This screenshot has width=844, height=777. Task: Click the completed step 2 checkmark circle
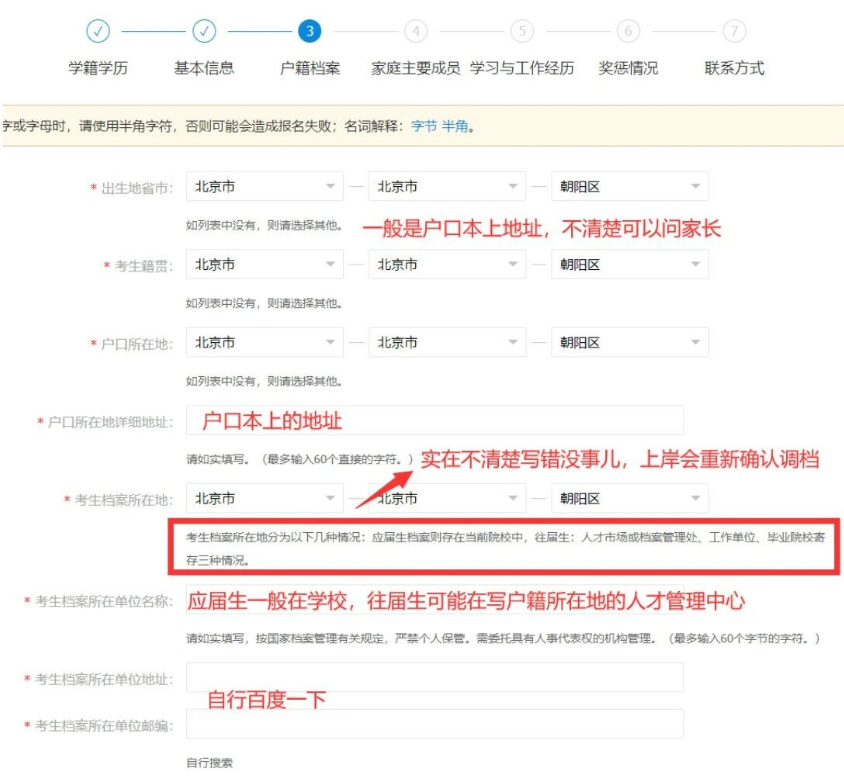(x=204, y=31)
